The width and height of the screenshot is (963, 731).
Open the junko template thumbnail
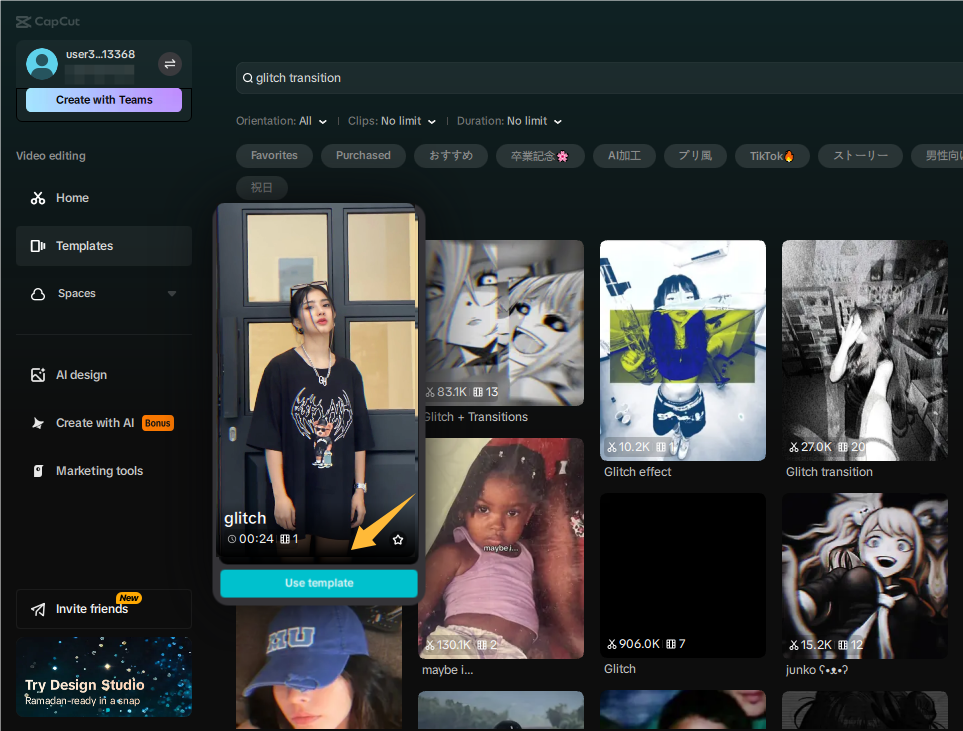(x=865, y=576)
